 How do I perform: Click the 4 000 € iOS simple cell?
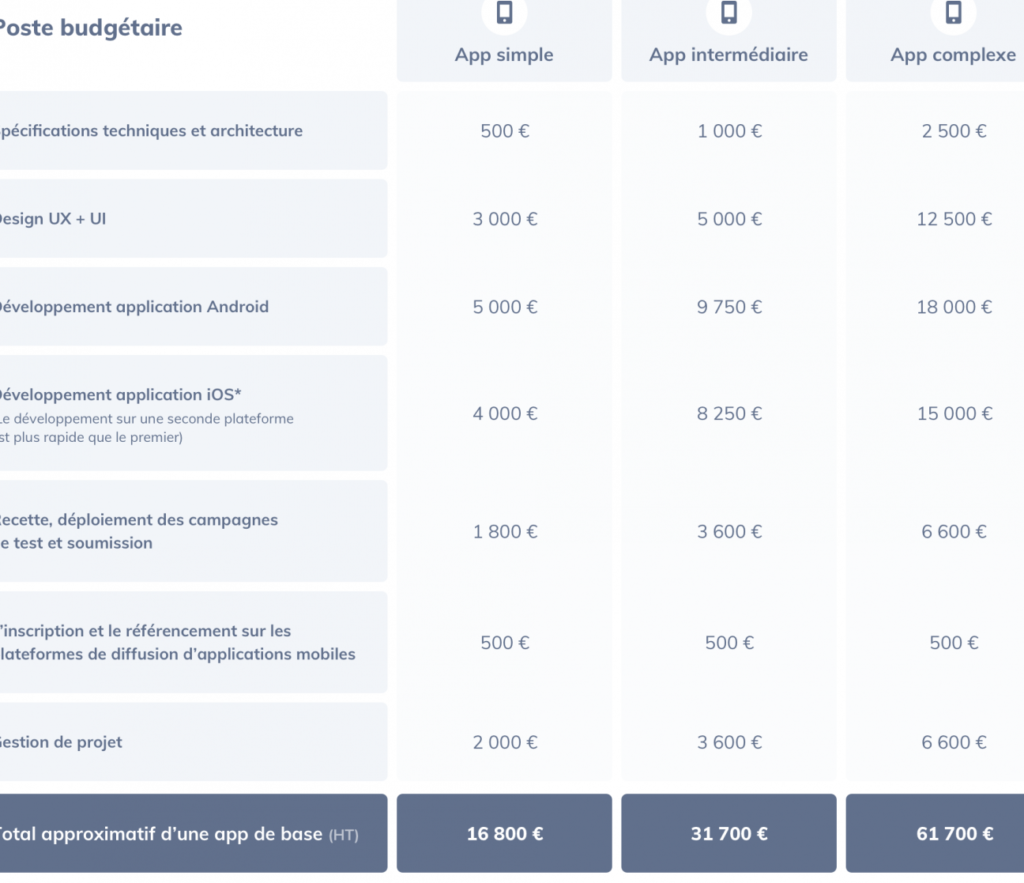coord(505,413)
